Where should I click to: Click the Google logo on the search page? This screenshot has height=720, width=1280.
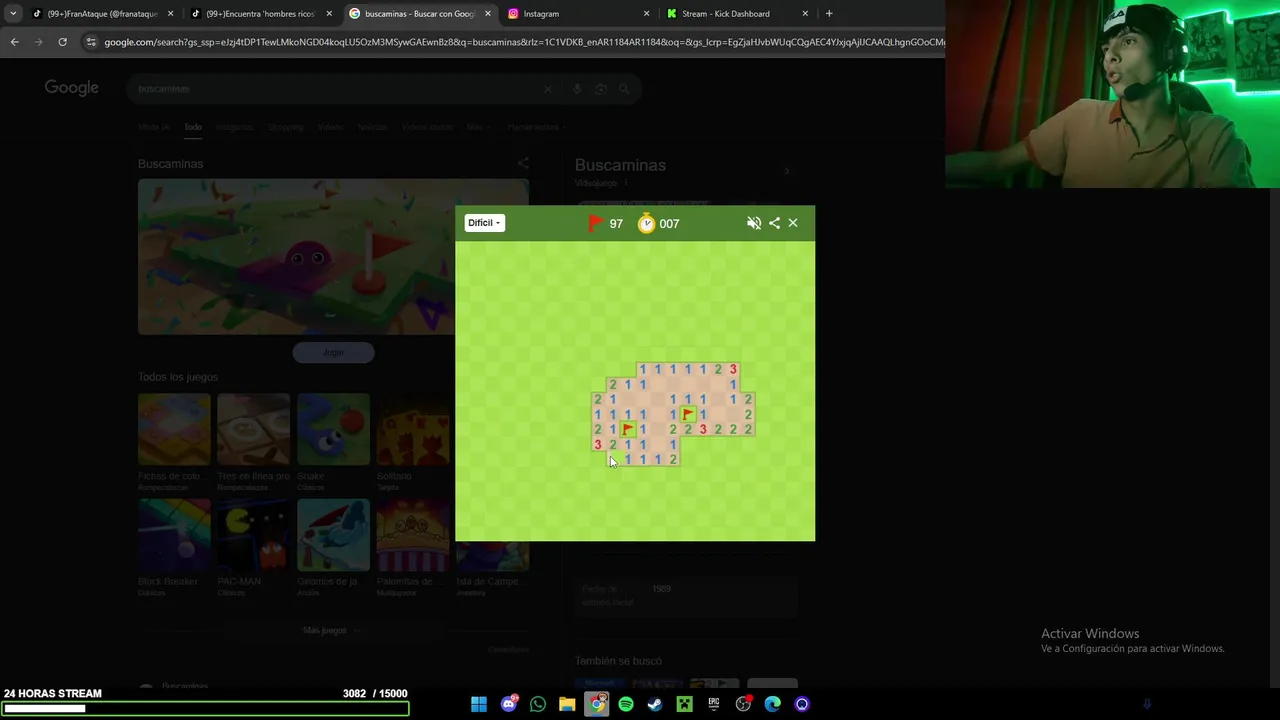[x=71, y=88]
